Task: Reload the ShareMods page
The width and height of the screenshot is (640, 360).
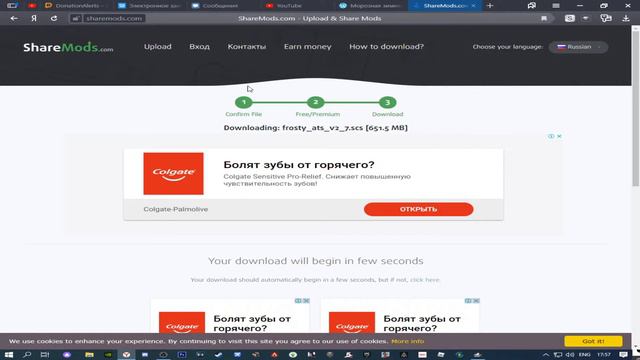Action: 54,18
